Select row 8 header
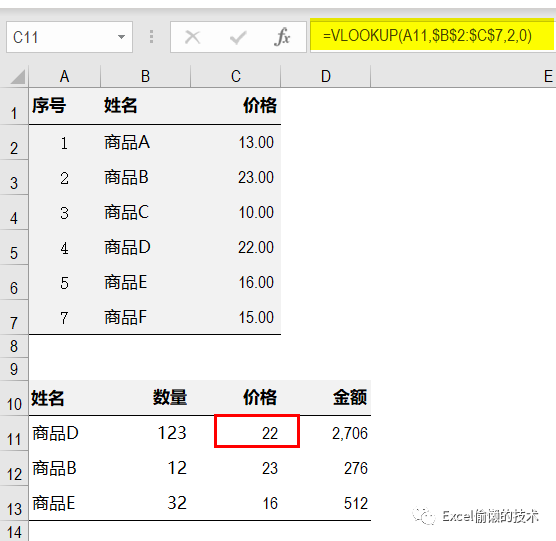The image size is (556, 541). point(14,346)
